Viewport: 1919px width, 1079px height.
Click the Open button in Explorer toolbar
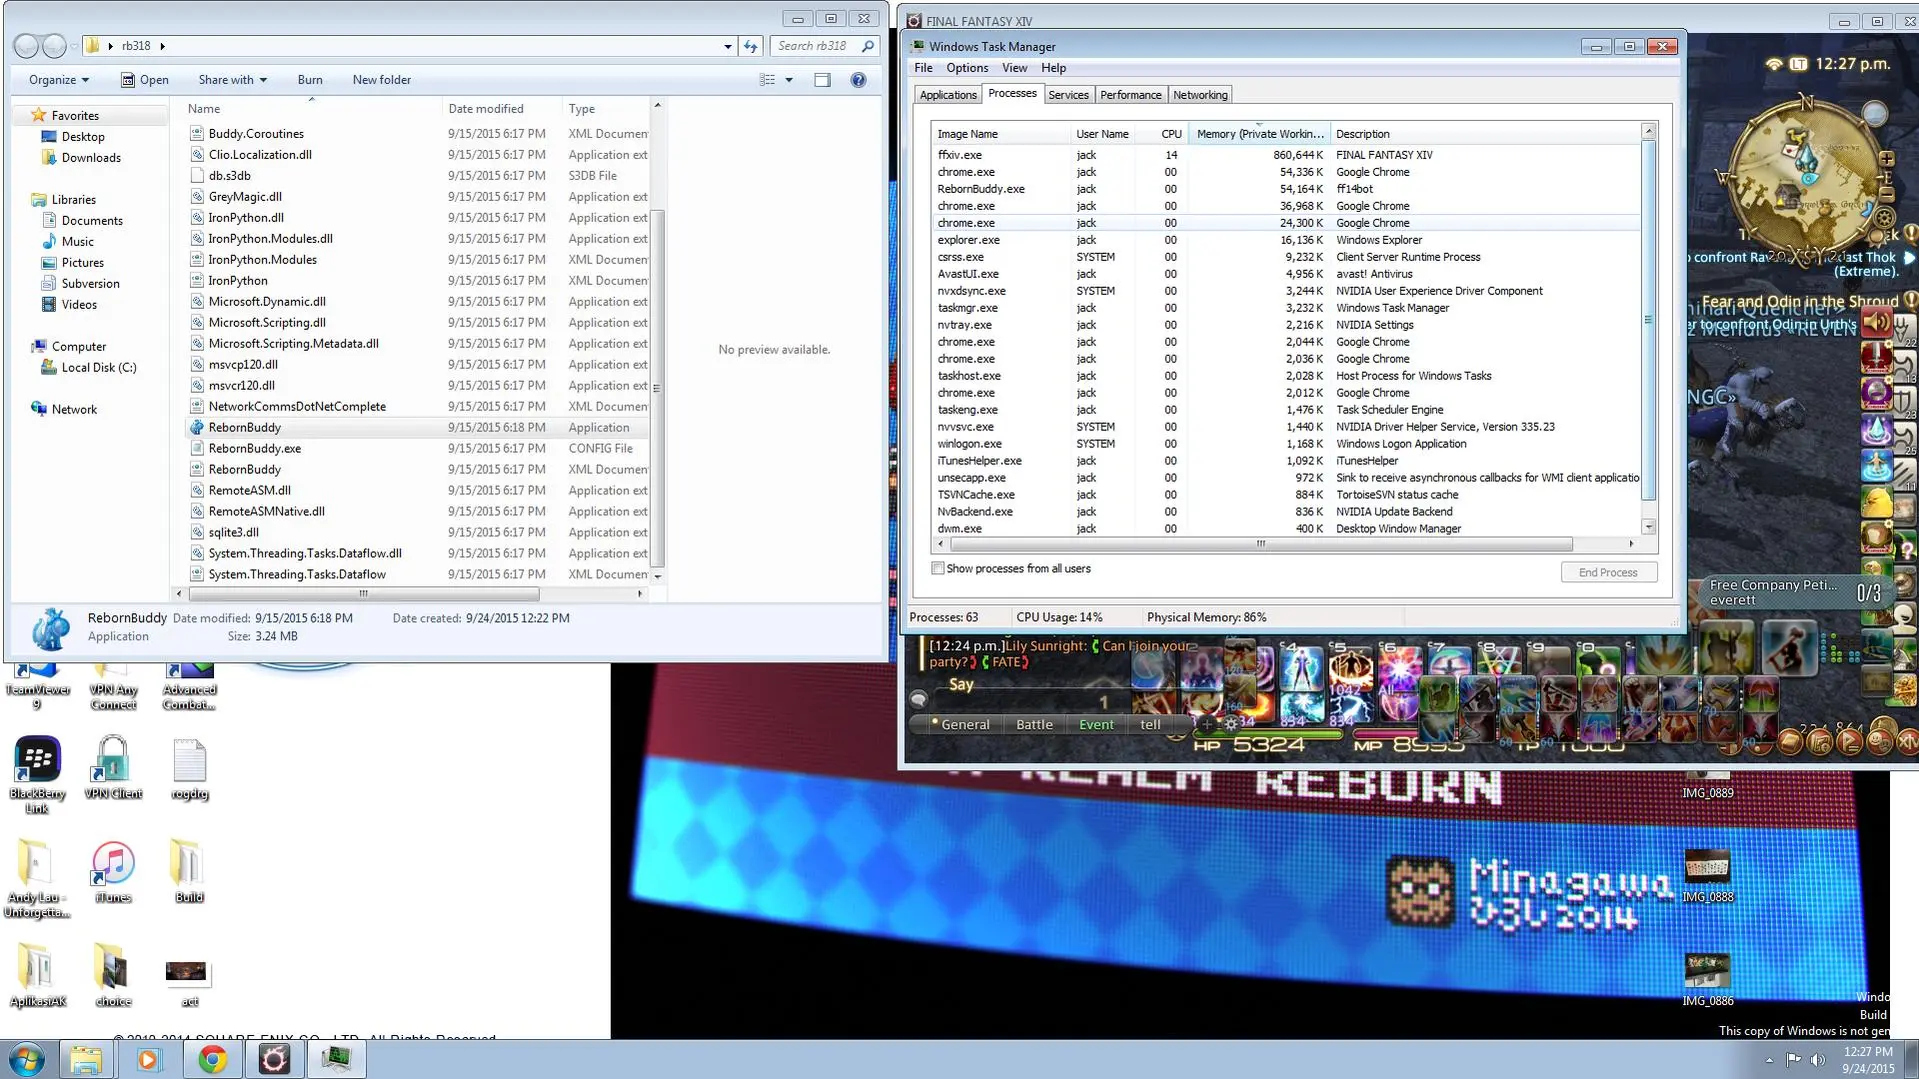pos(144,80)
